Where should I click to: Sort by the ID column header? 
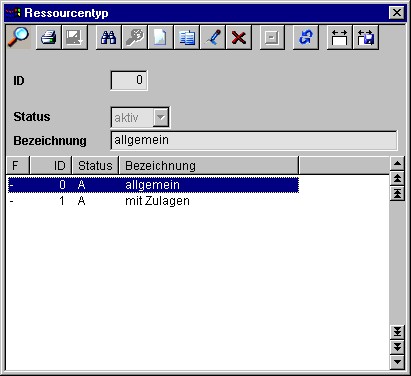pos(51,165)
